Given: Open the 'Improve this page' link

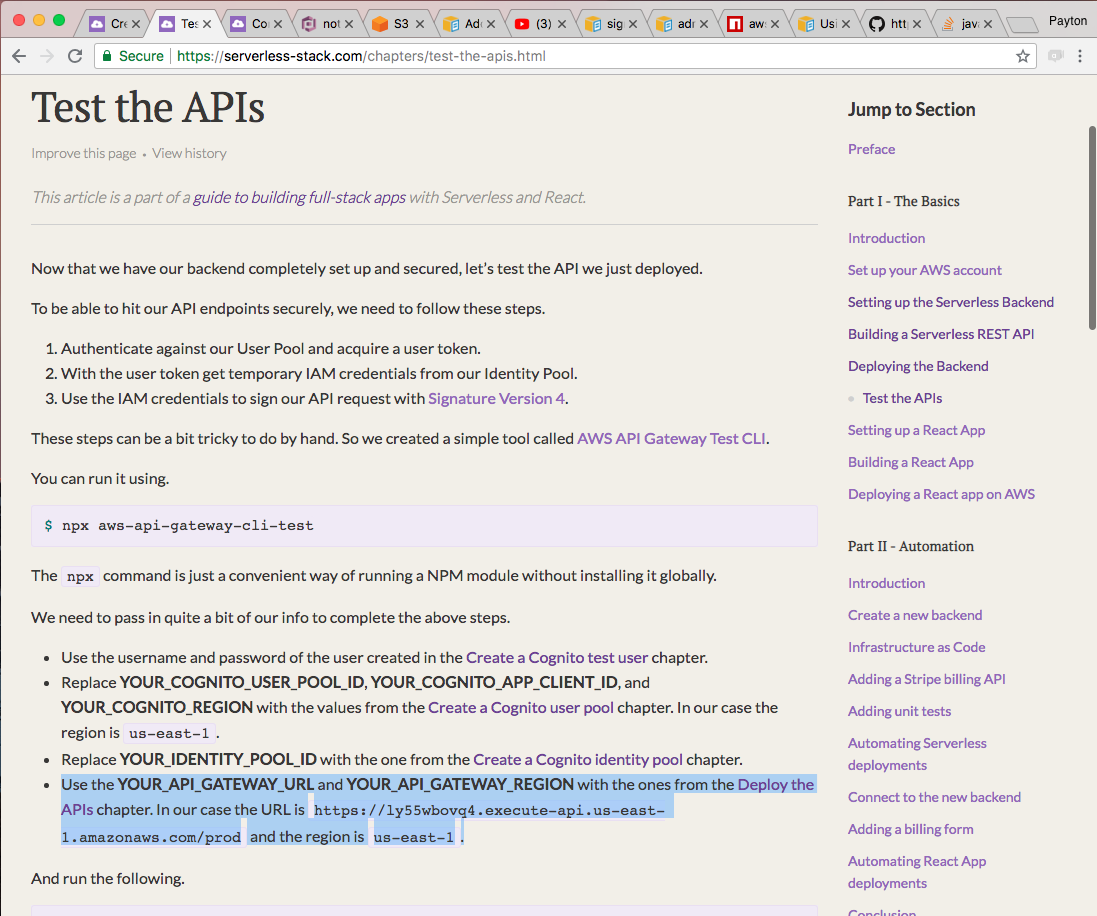Looking at the screenshot, I should tap(84, 153).
